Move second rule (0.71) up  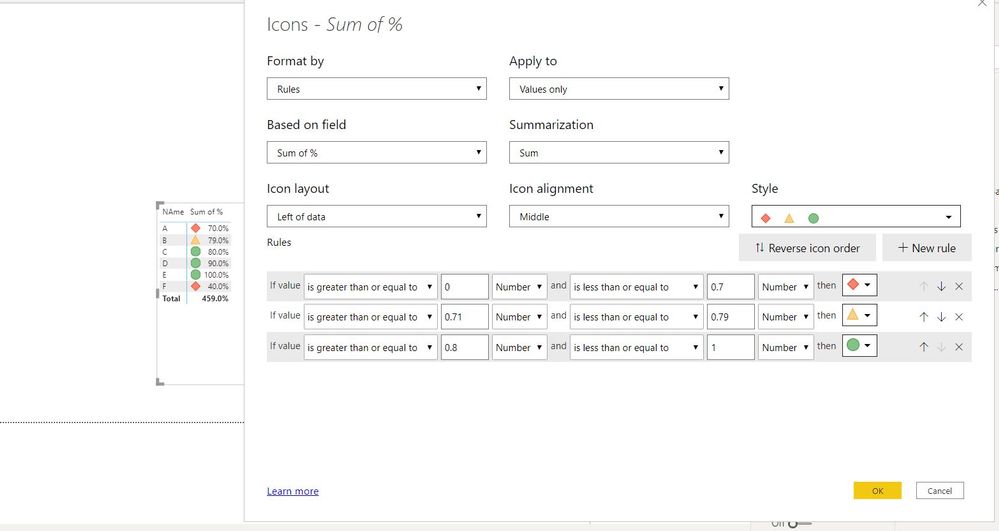pos(924,317)
